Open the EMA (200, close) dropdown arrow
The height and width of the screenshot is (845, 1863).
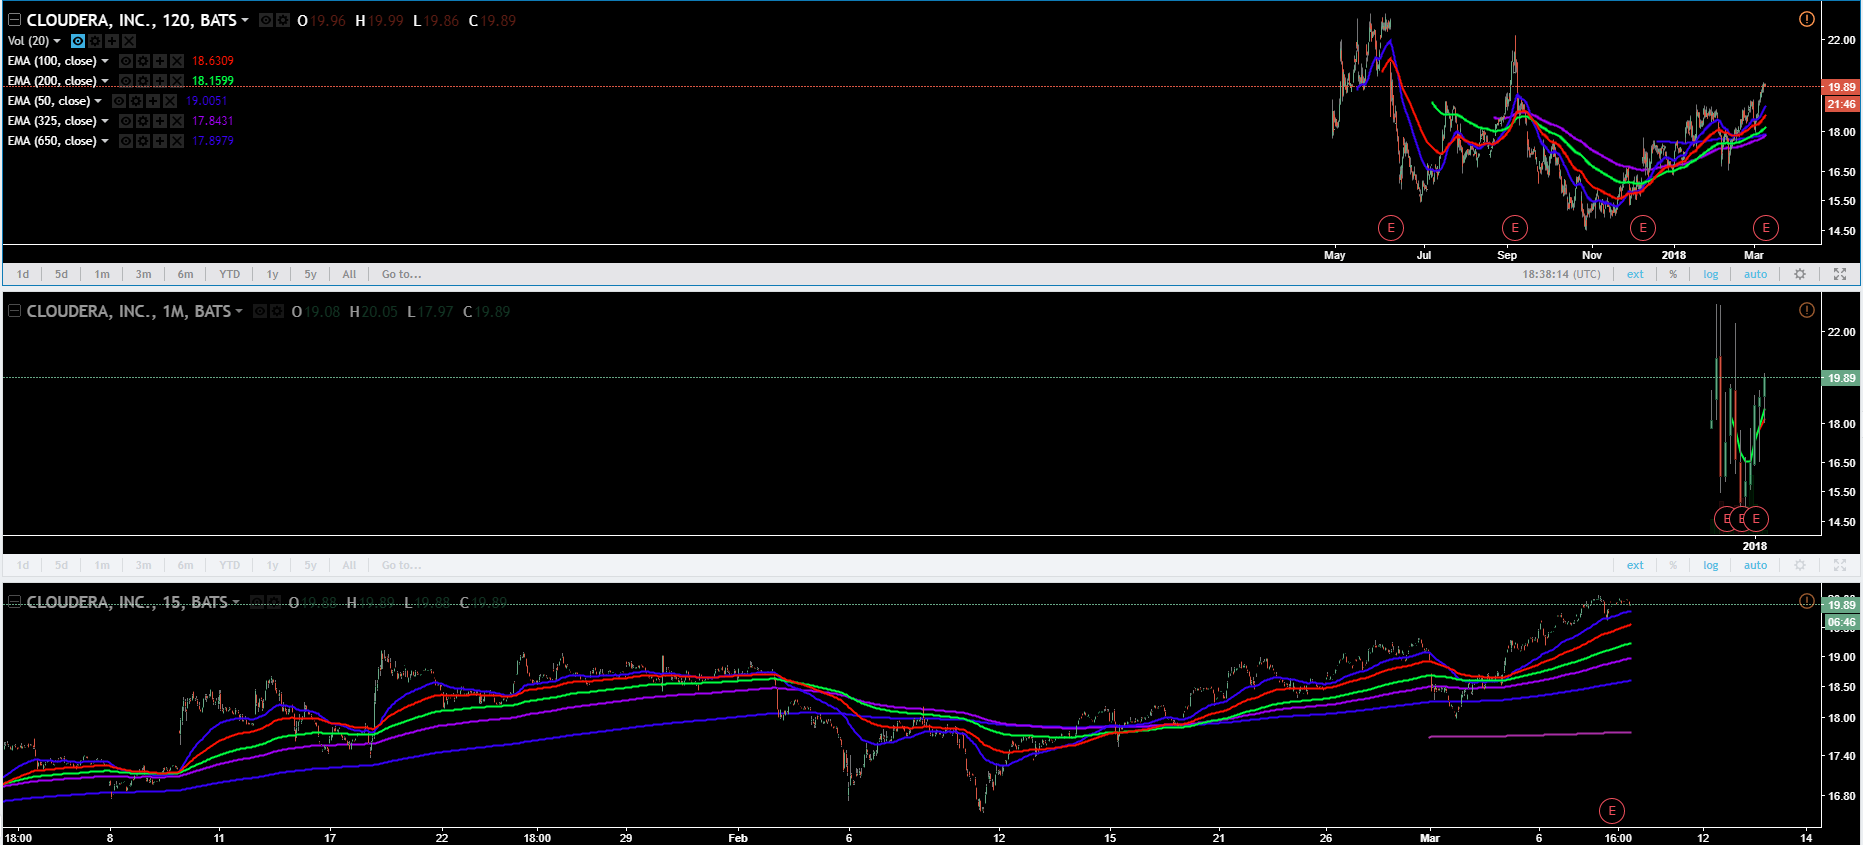(105, 81)
